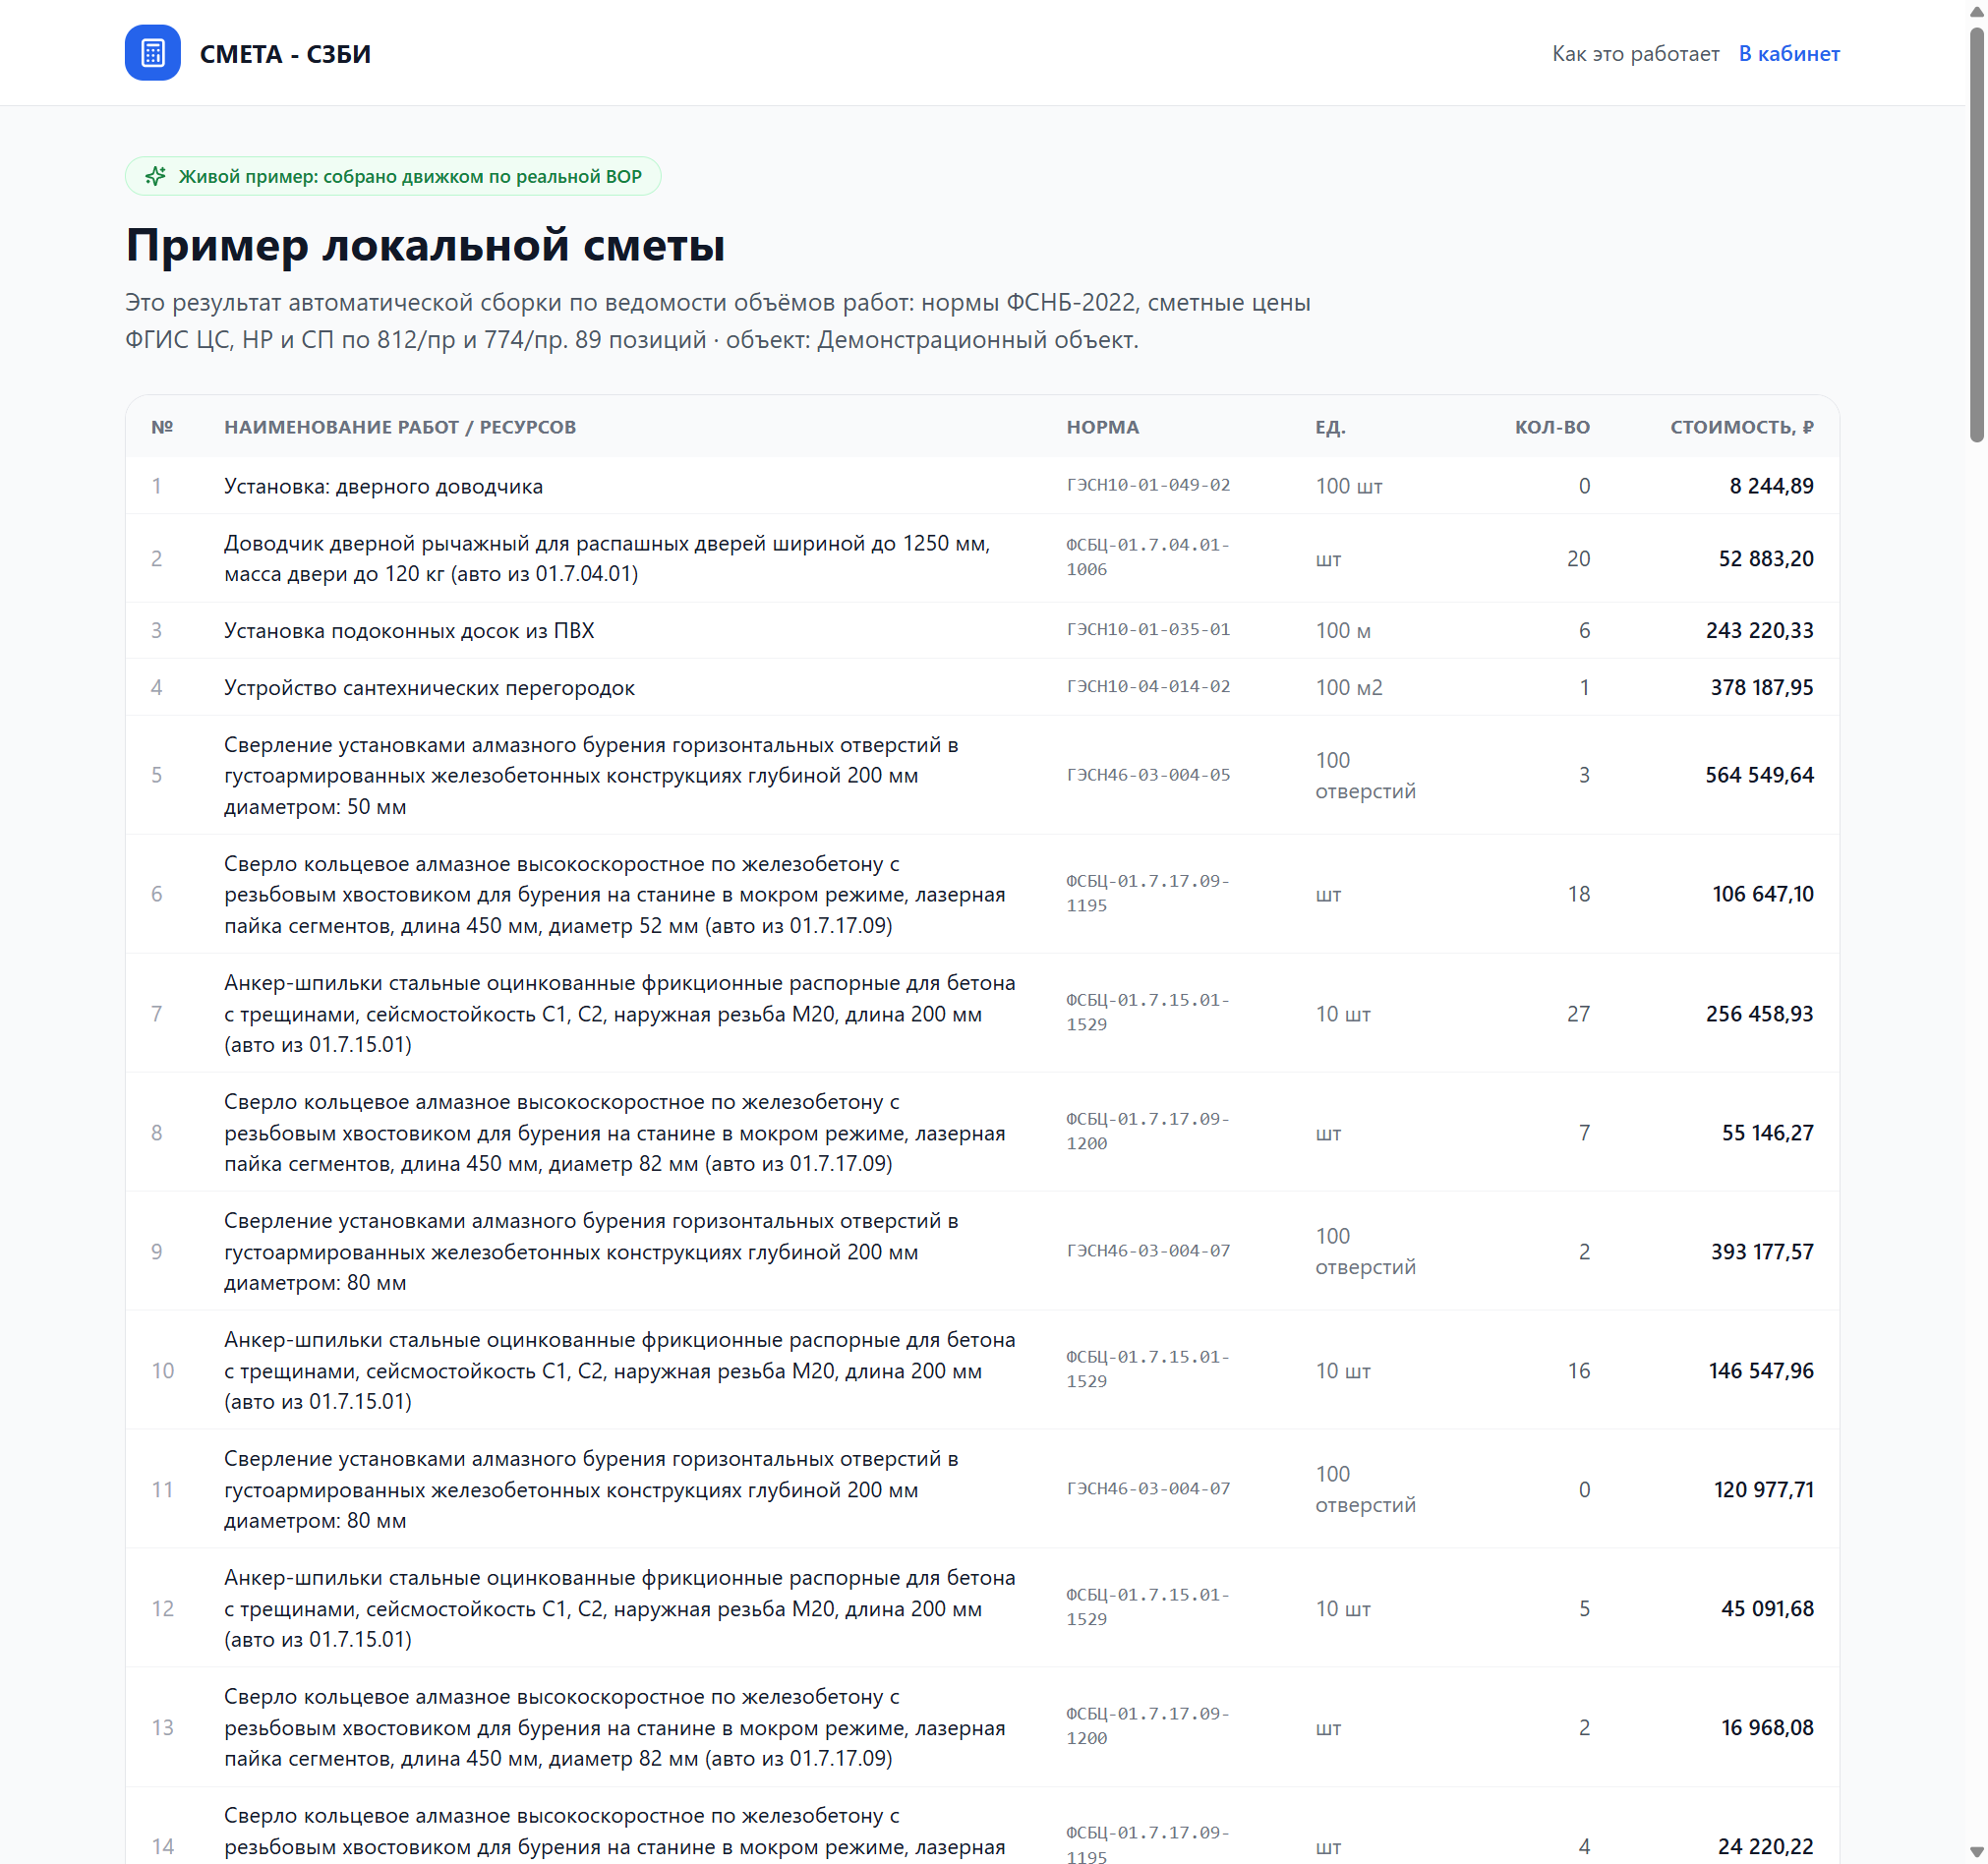Click norm code 'ГЭСН46-03-004-05'

1148,775
